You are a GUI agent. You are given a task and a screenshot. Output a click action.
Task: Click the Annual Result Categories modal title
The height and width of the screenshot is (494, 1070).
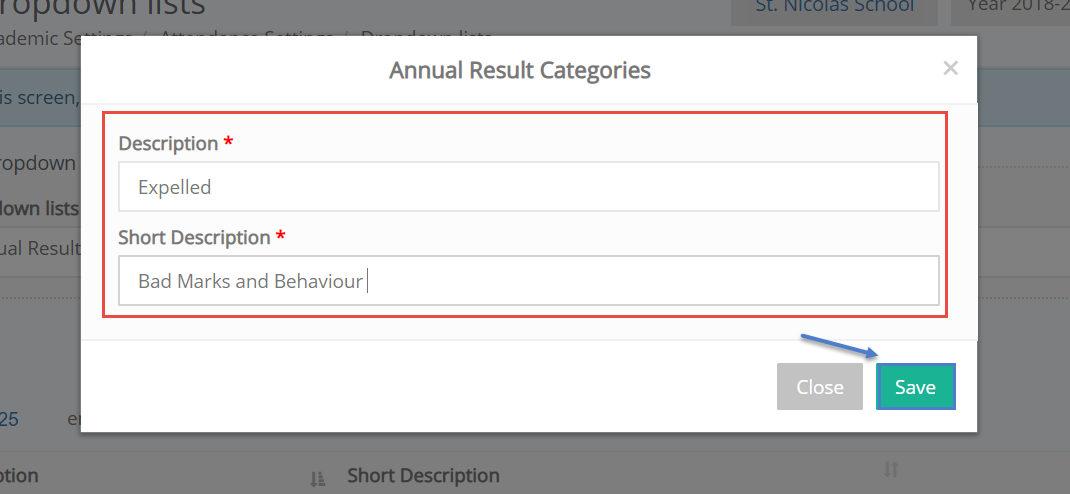[x=519, y=70]
